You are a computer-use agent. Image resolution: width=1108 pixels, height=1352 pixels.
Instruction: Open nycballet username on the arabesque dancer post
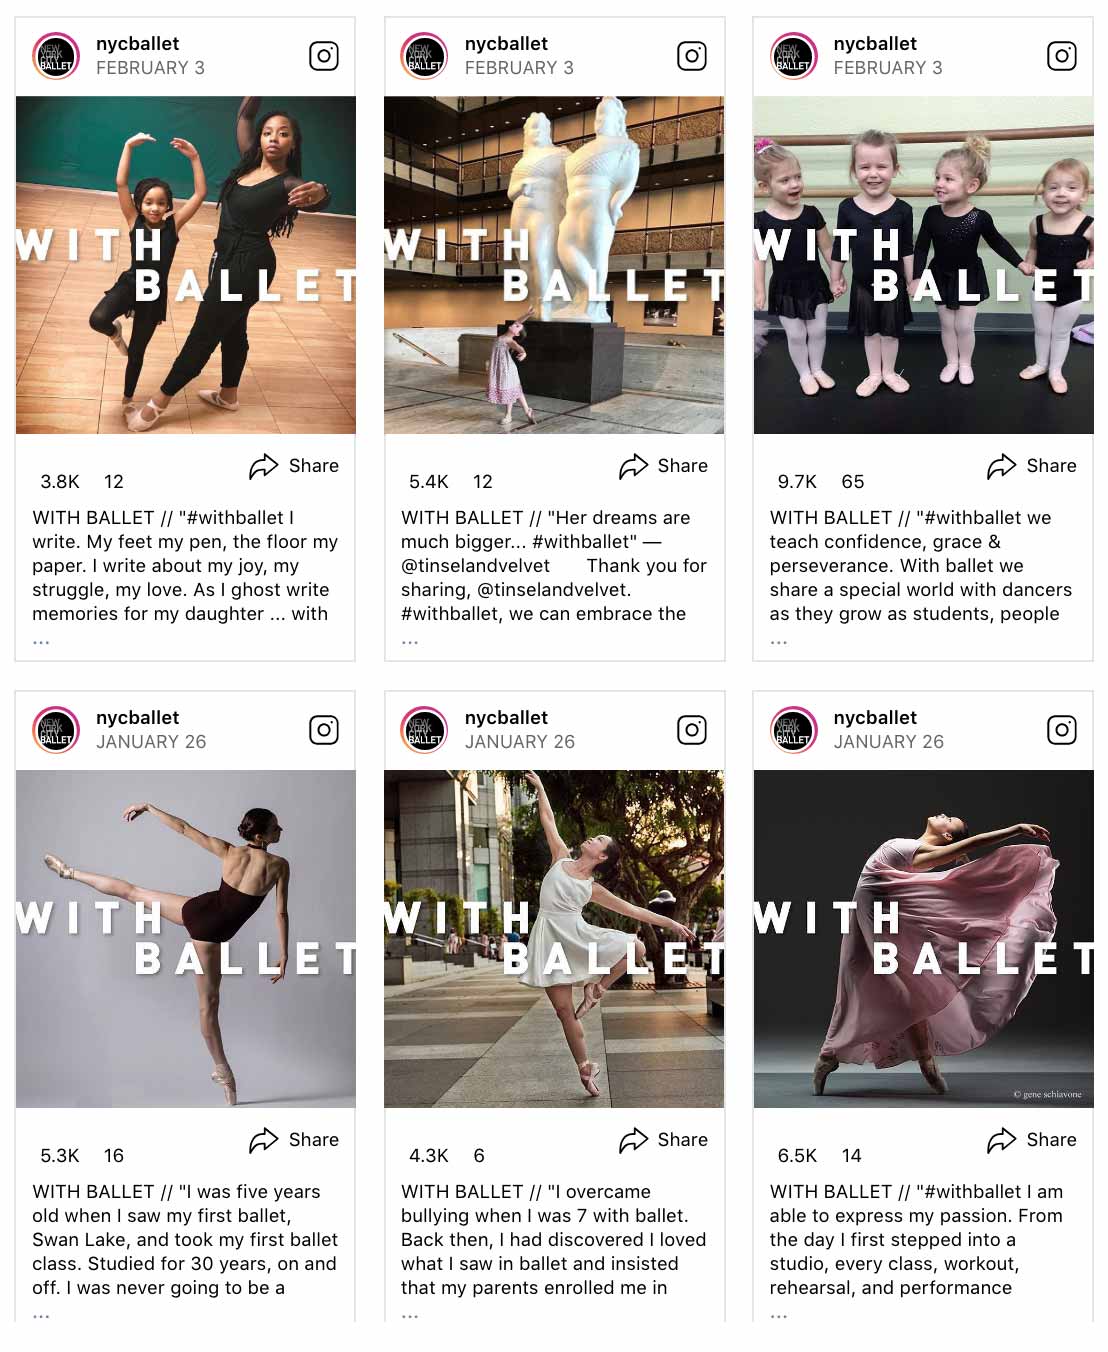137,718
